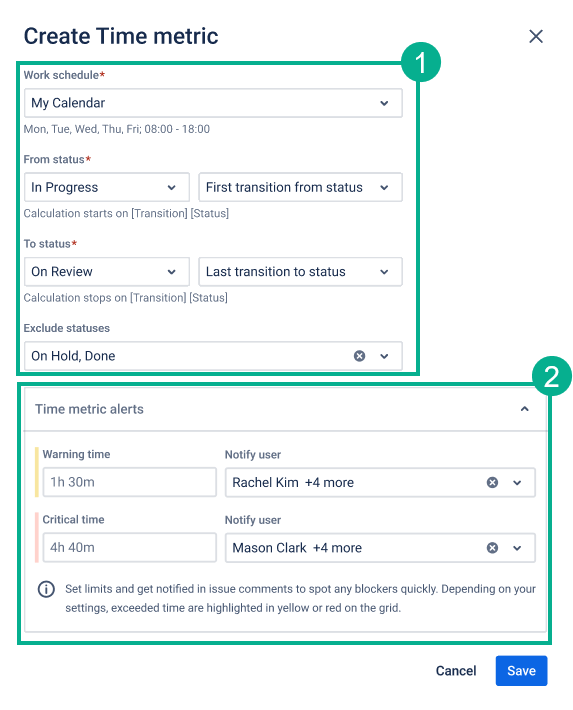This screenshot has width=573, height=710.
Task: Open the On Review to-status dropdown
Action: pyautogui.click(x=107, y=272)
